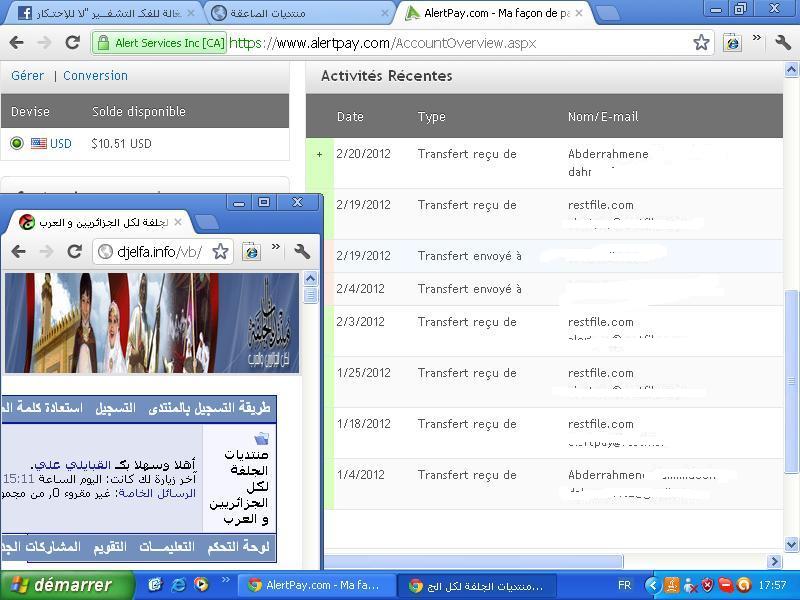Click the djelfa.info forum banner image
800x600 pixels.
(152, 322)
